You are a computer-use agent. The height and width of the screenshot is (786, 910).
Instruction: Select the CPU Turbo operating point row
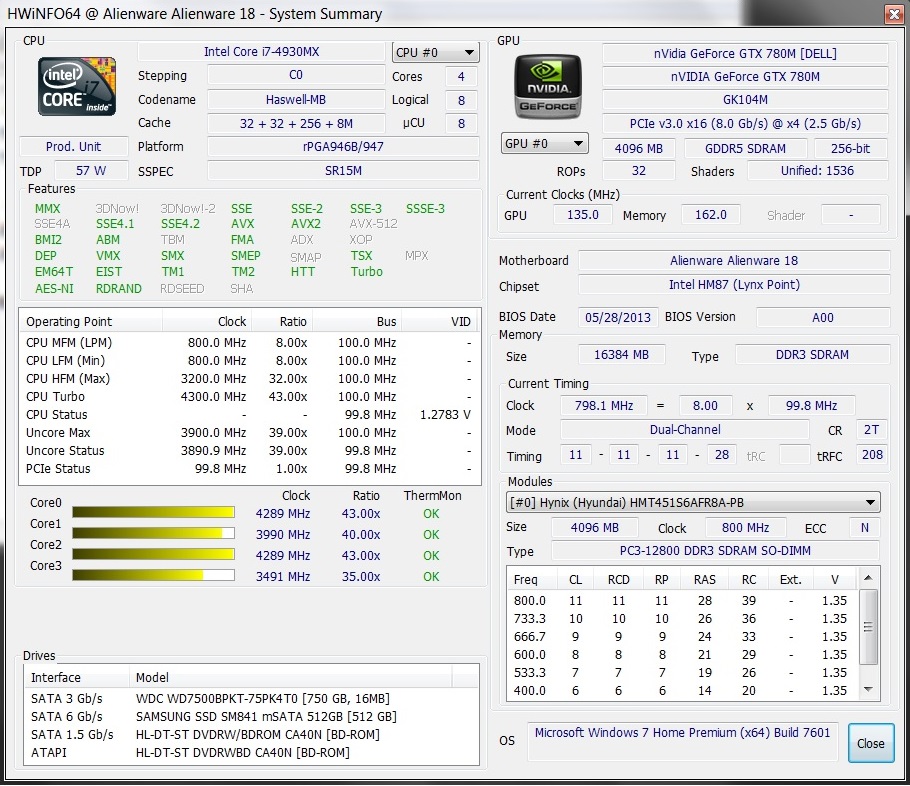250,396
